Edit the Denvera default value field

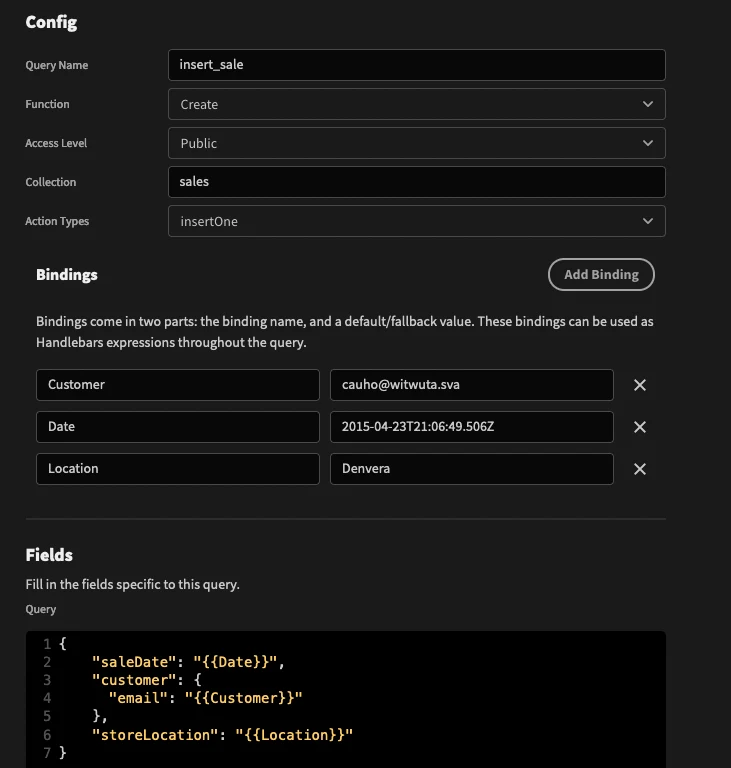click(472, 469)
